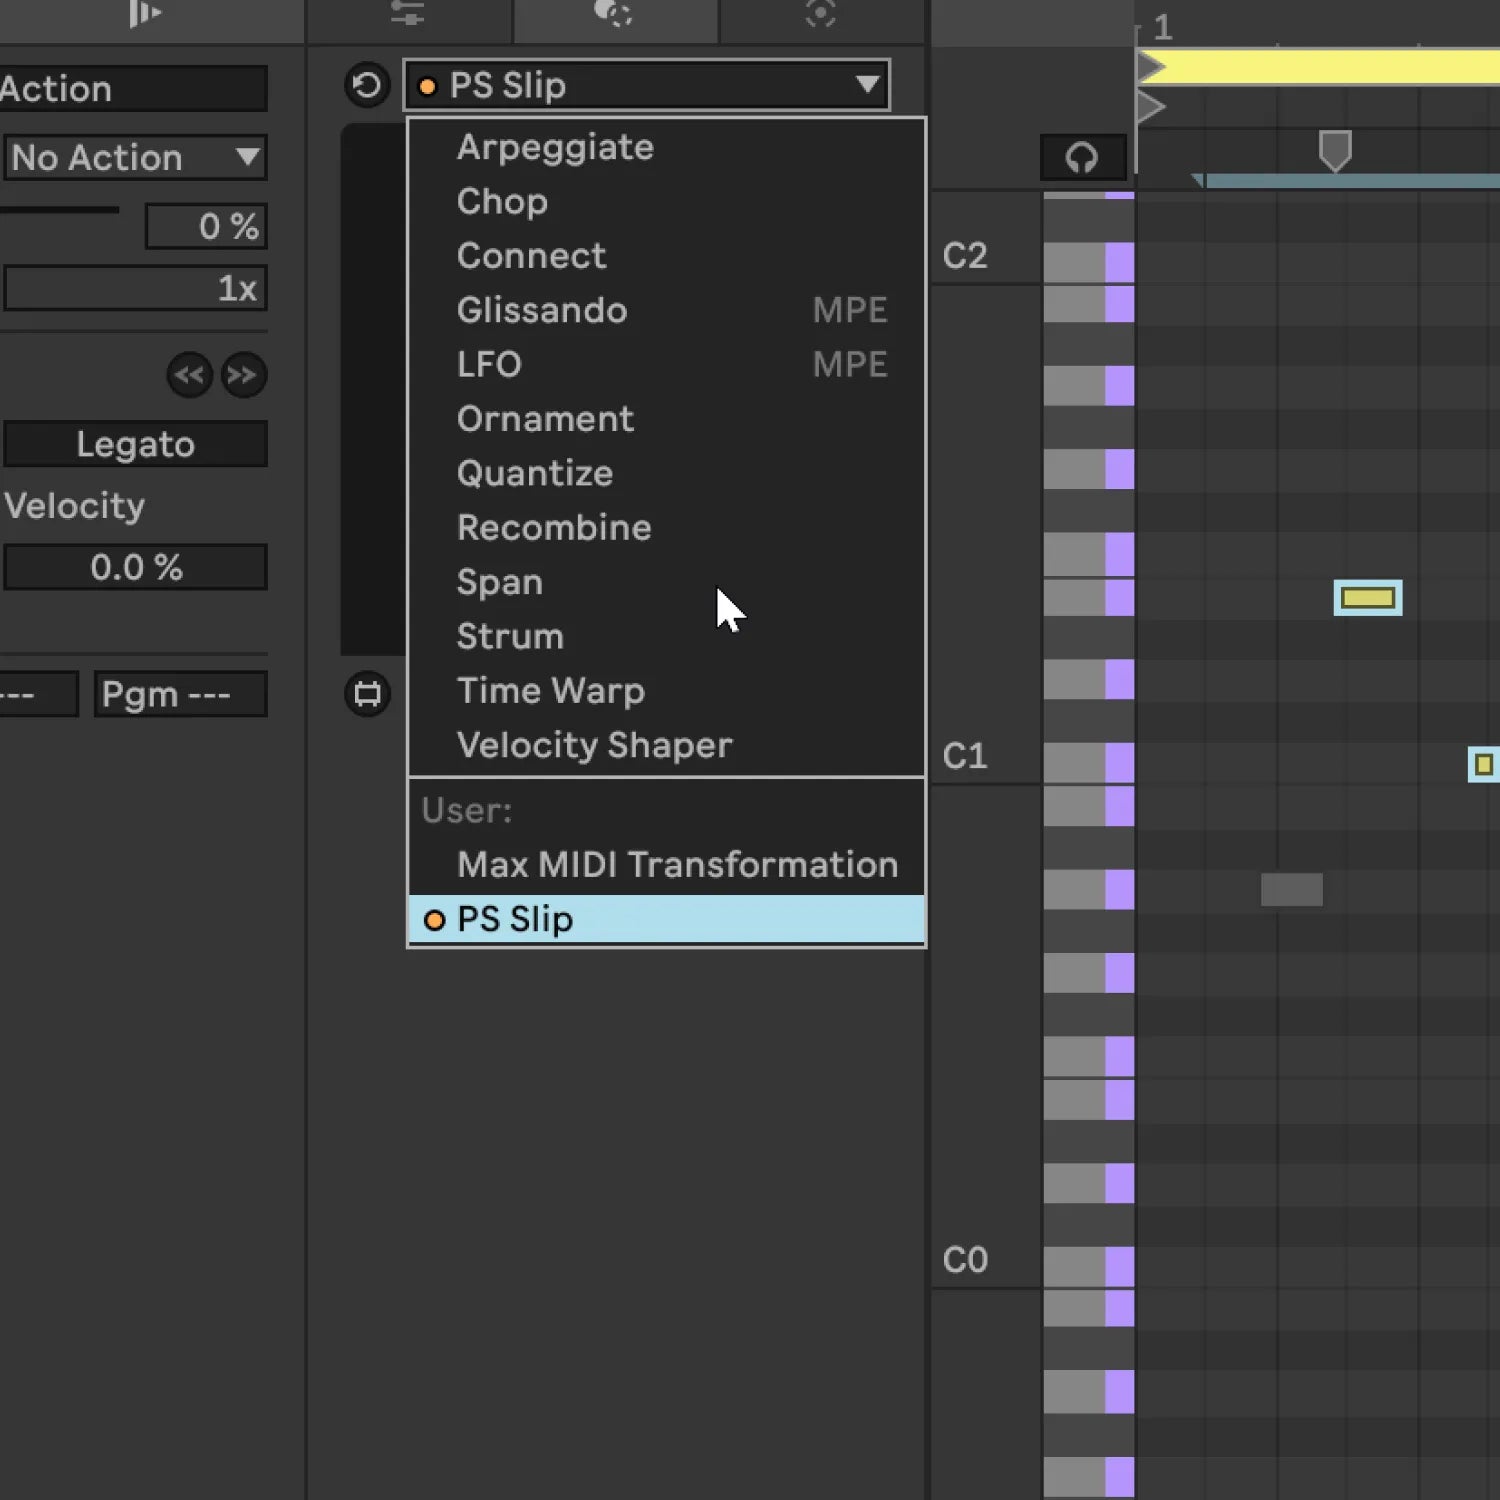Image resolution: width=1500 pixels, height=1500 pixels.
Task: Click the yellow loop start marker triangle
Action: pos(1151,68)
